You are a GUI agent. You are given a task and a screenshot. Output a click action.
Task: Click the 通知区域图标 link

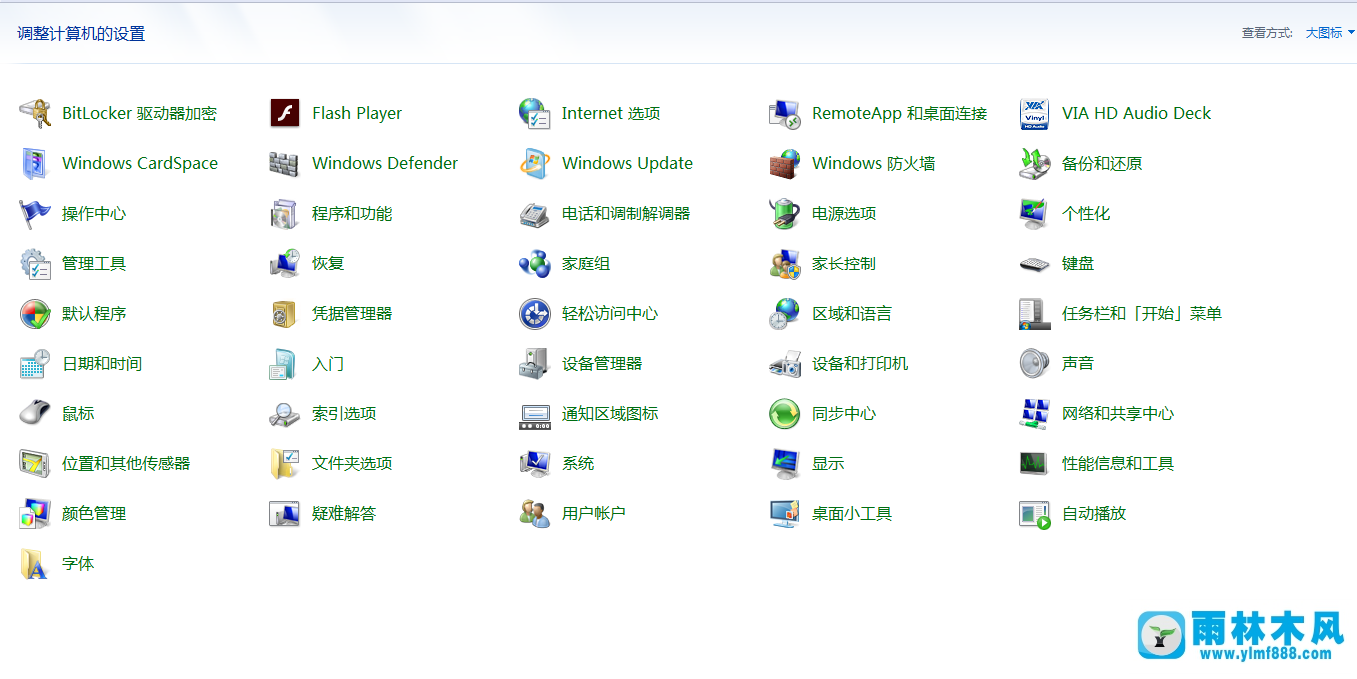[610, 414]
